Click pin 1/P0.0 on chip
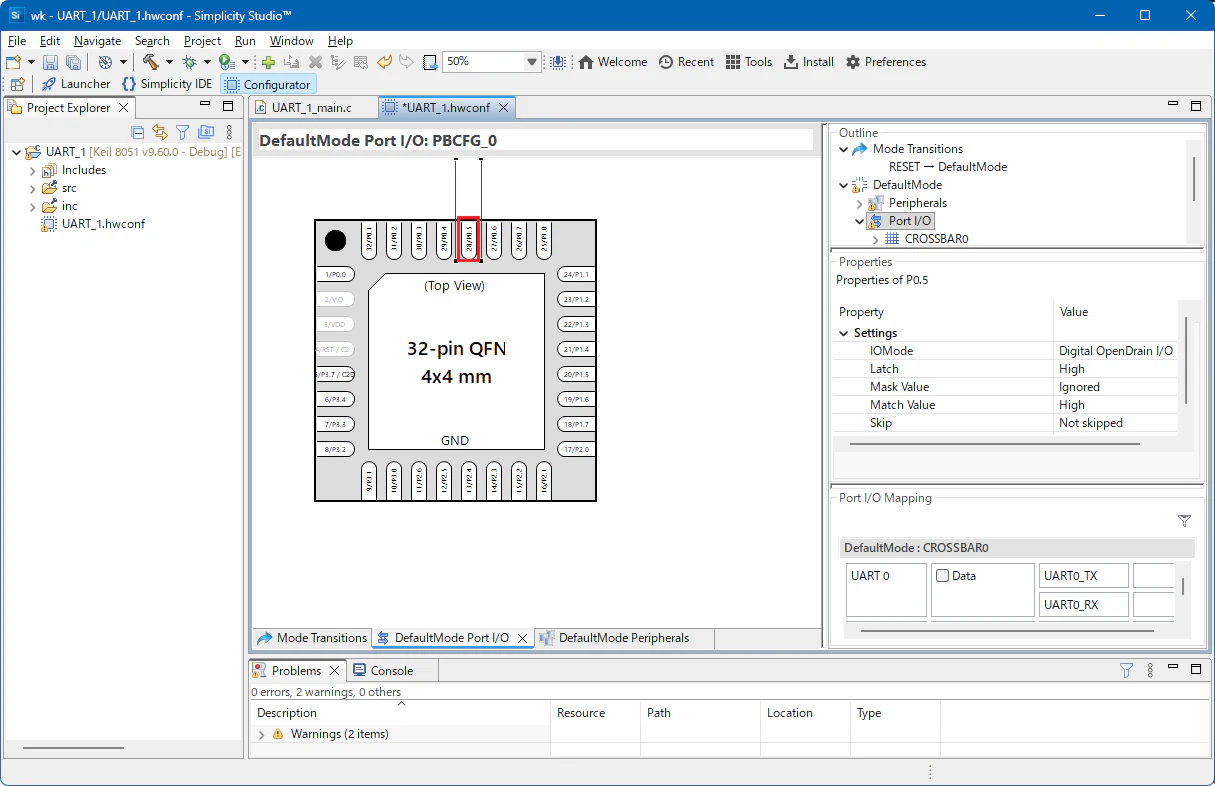The image size is (1215, 786). (x=335, y=274)
